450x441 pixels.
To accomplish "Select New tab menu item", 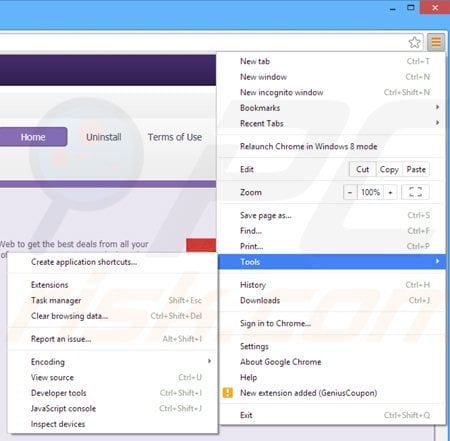I will pyautogui.click(x=332, y=61).
